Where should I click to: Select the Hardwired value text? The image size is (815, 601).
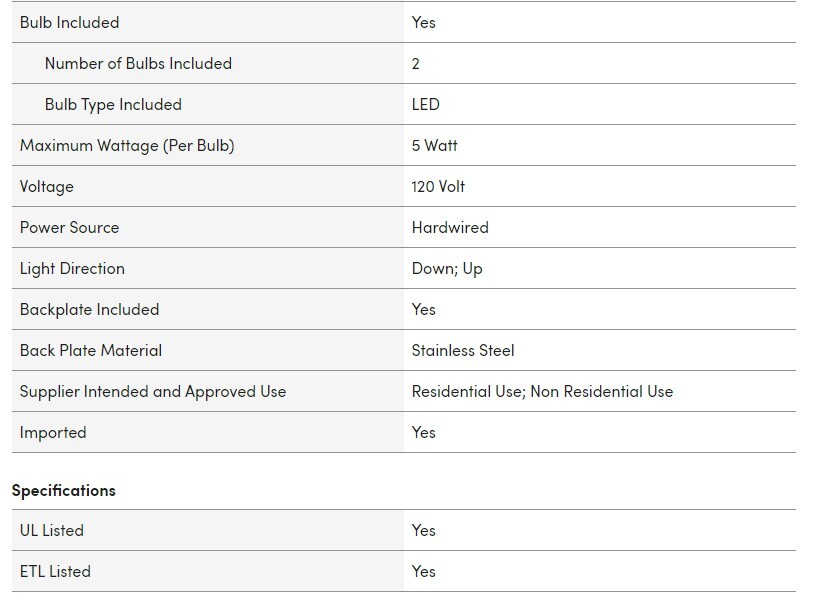(x=450, y=227)
